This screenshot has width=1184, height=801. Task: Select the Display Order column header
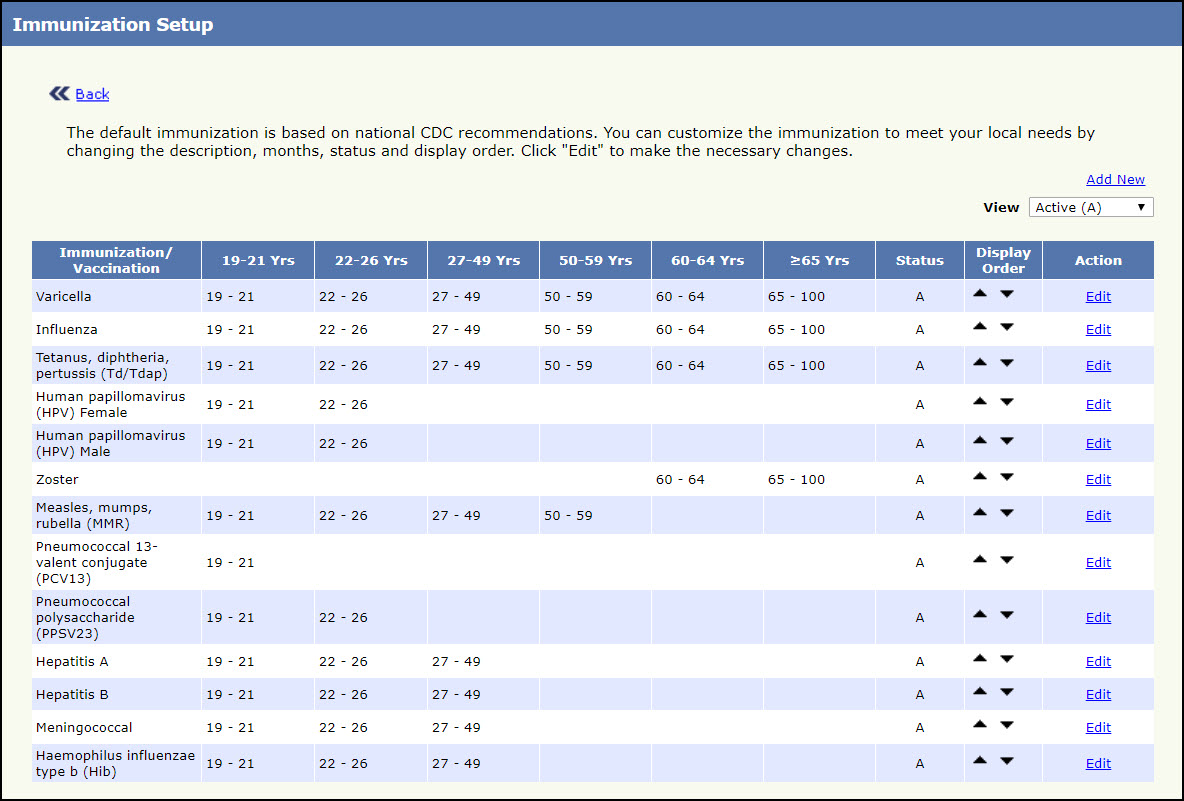[x=1003, y=260]
